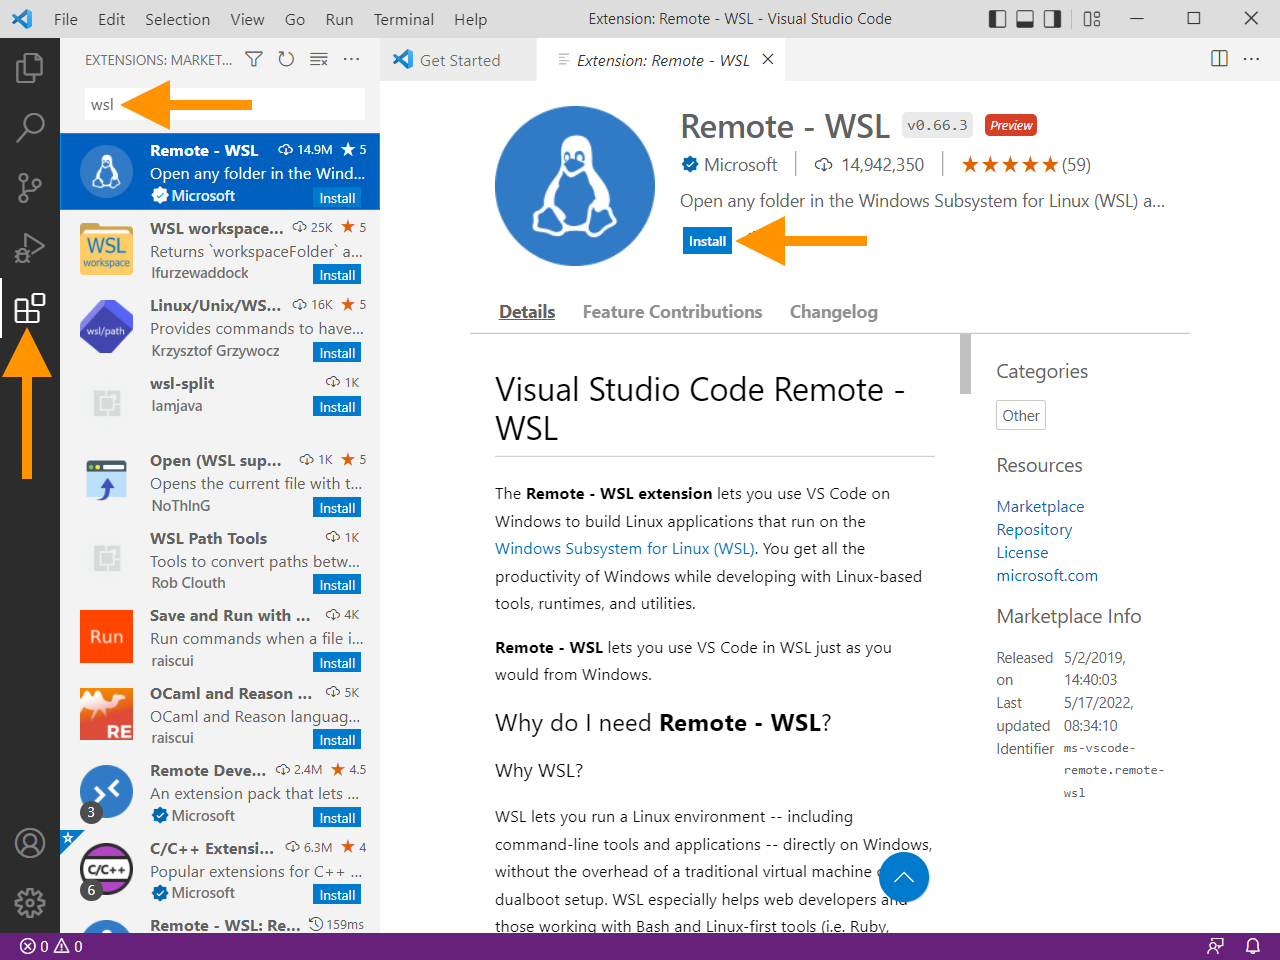Viewport: 1280px width, 960px height.
Task: Switch to the Changelog tab
Action: [834, 312]
